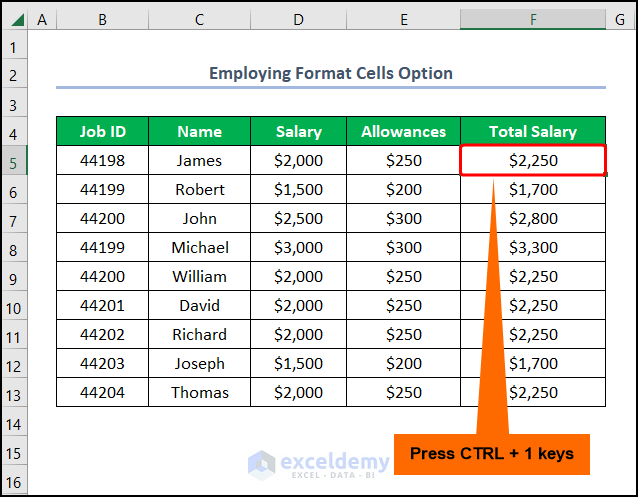638x497 pixels.
Task: Click Robert's Allowances cell $200
Action: [403, 190]
